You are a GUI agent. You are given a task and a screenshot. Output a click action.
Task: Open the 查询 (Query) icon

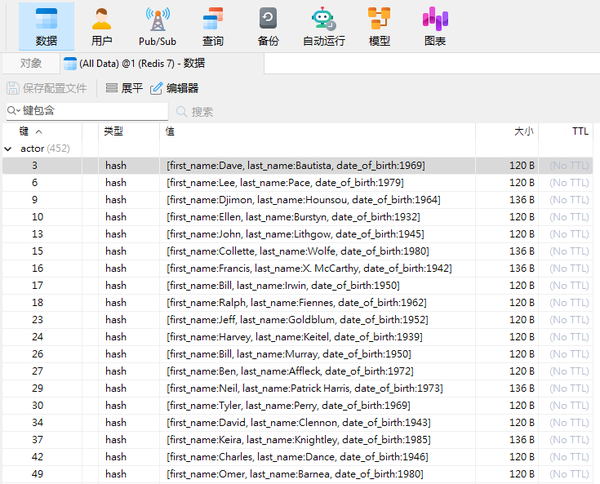213,26
